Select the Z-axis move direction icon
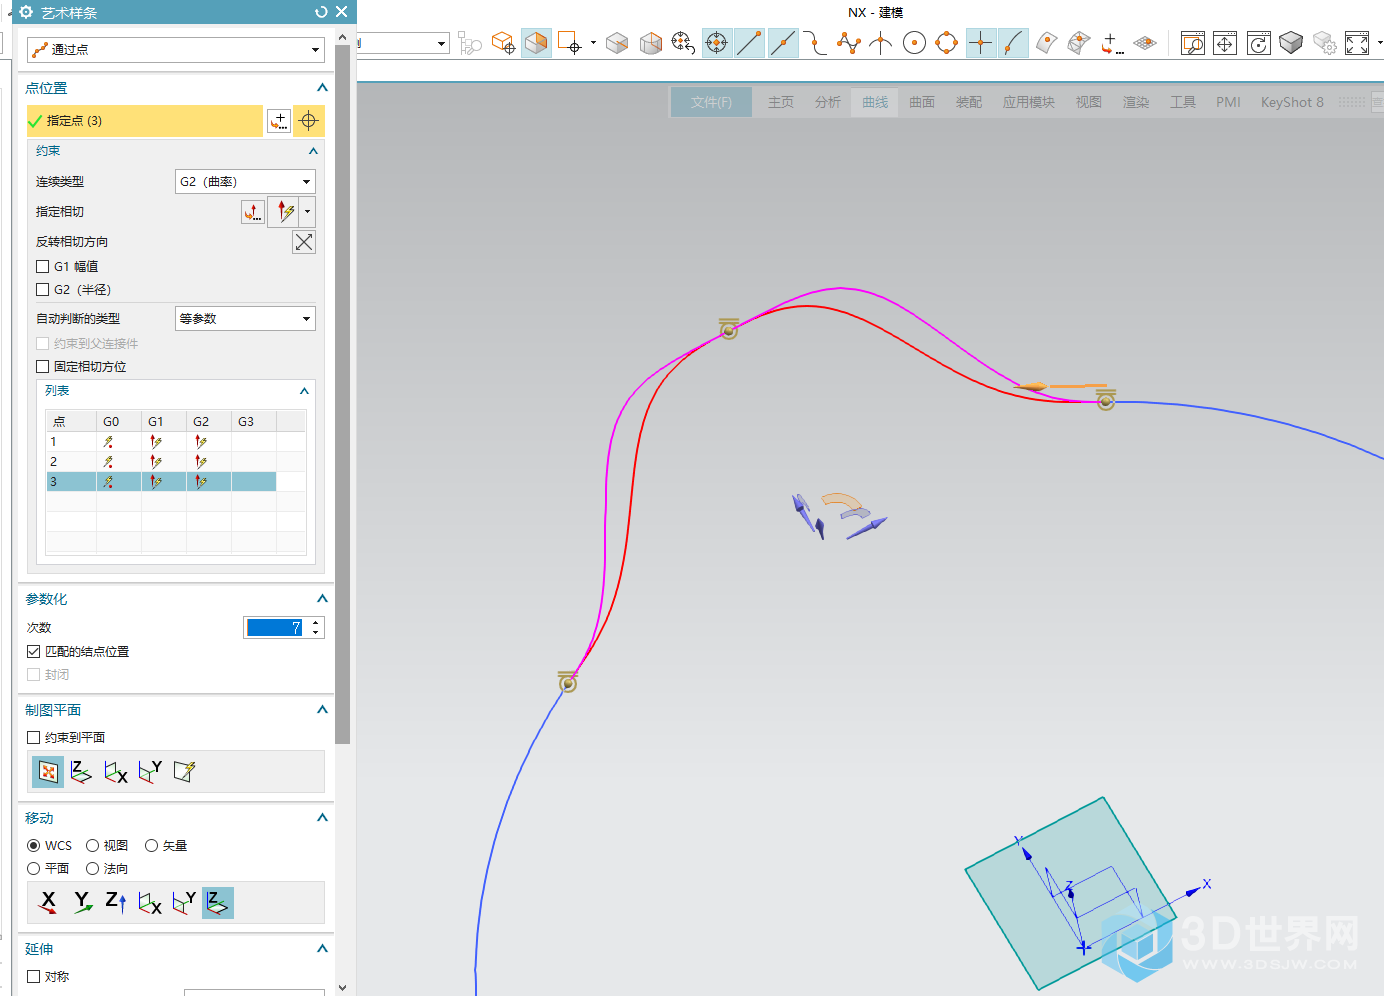 [x=115, y=903]
